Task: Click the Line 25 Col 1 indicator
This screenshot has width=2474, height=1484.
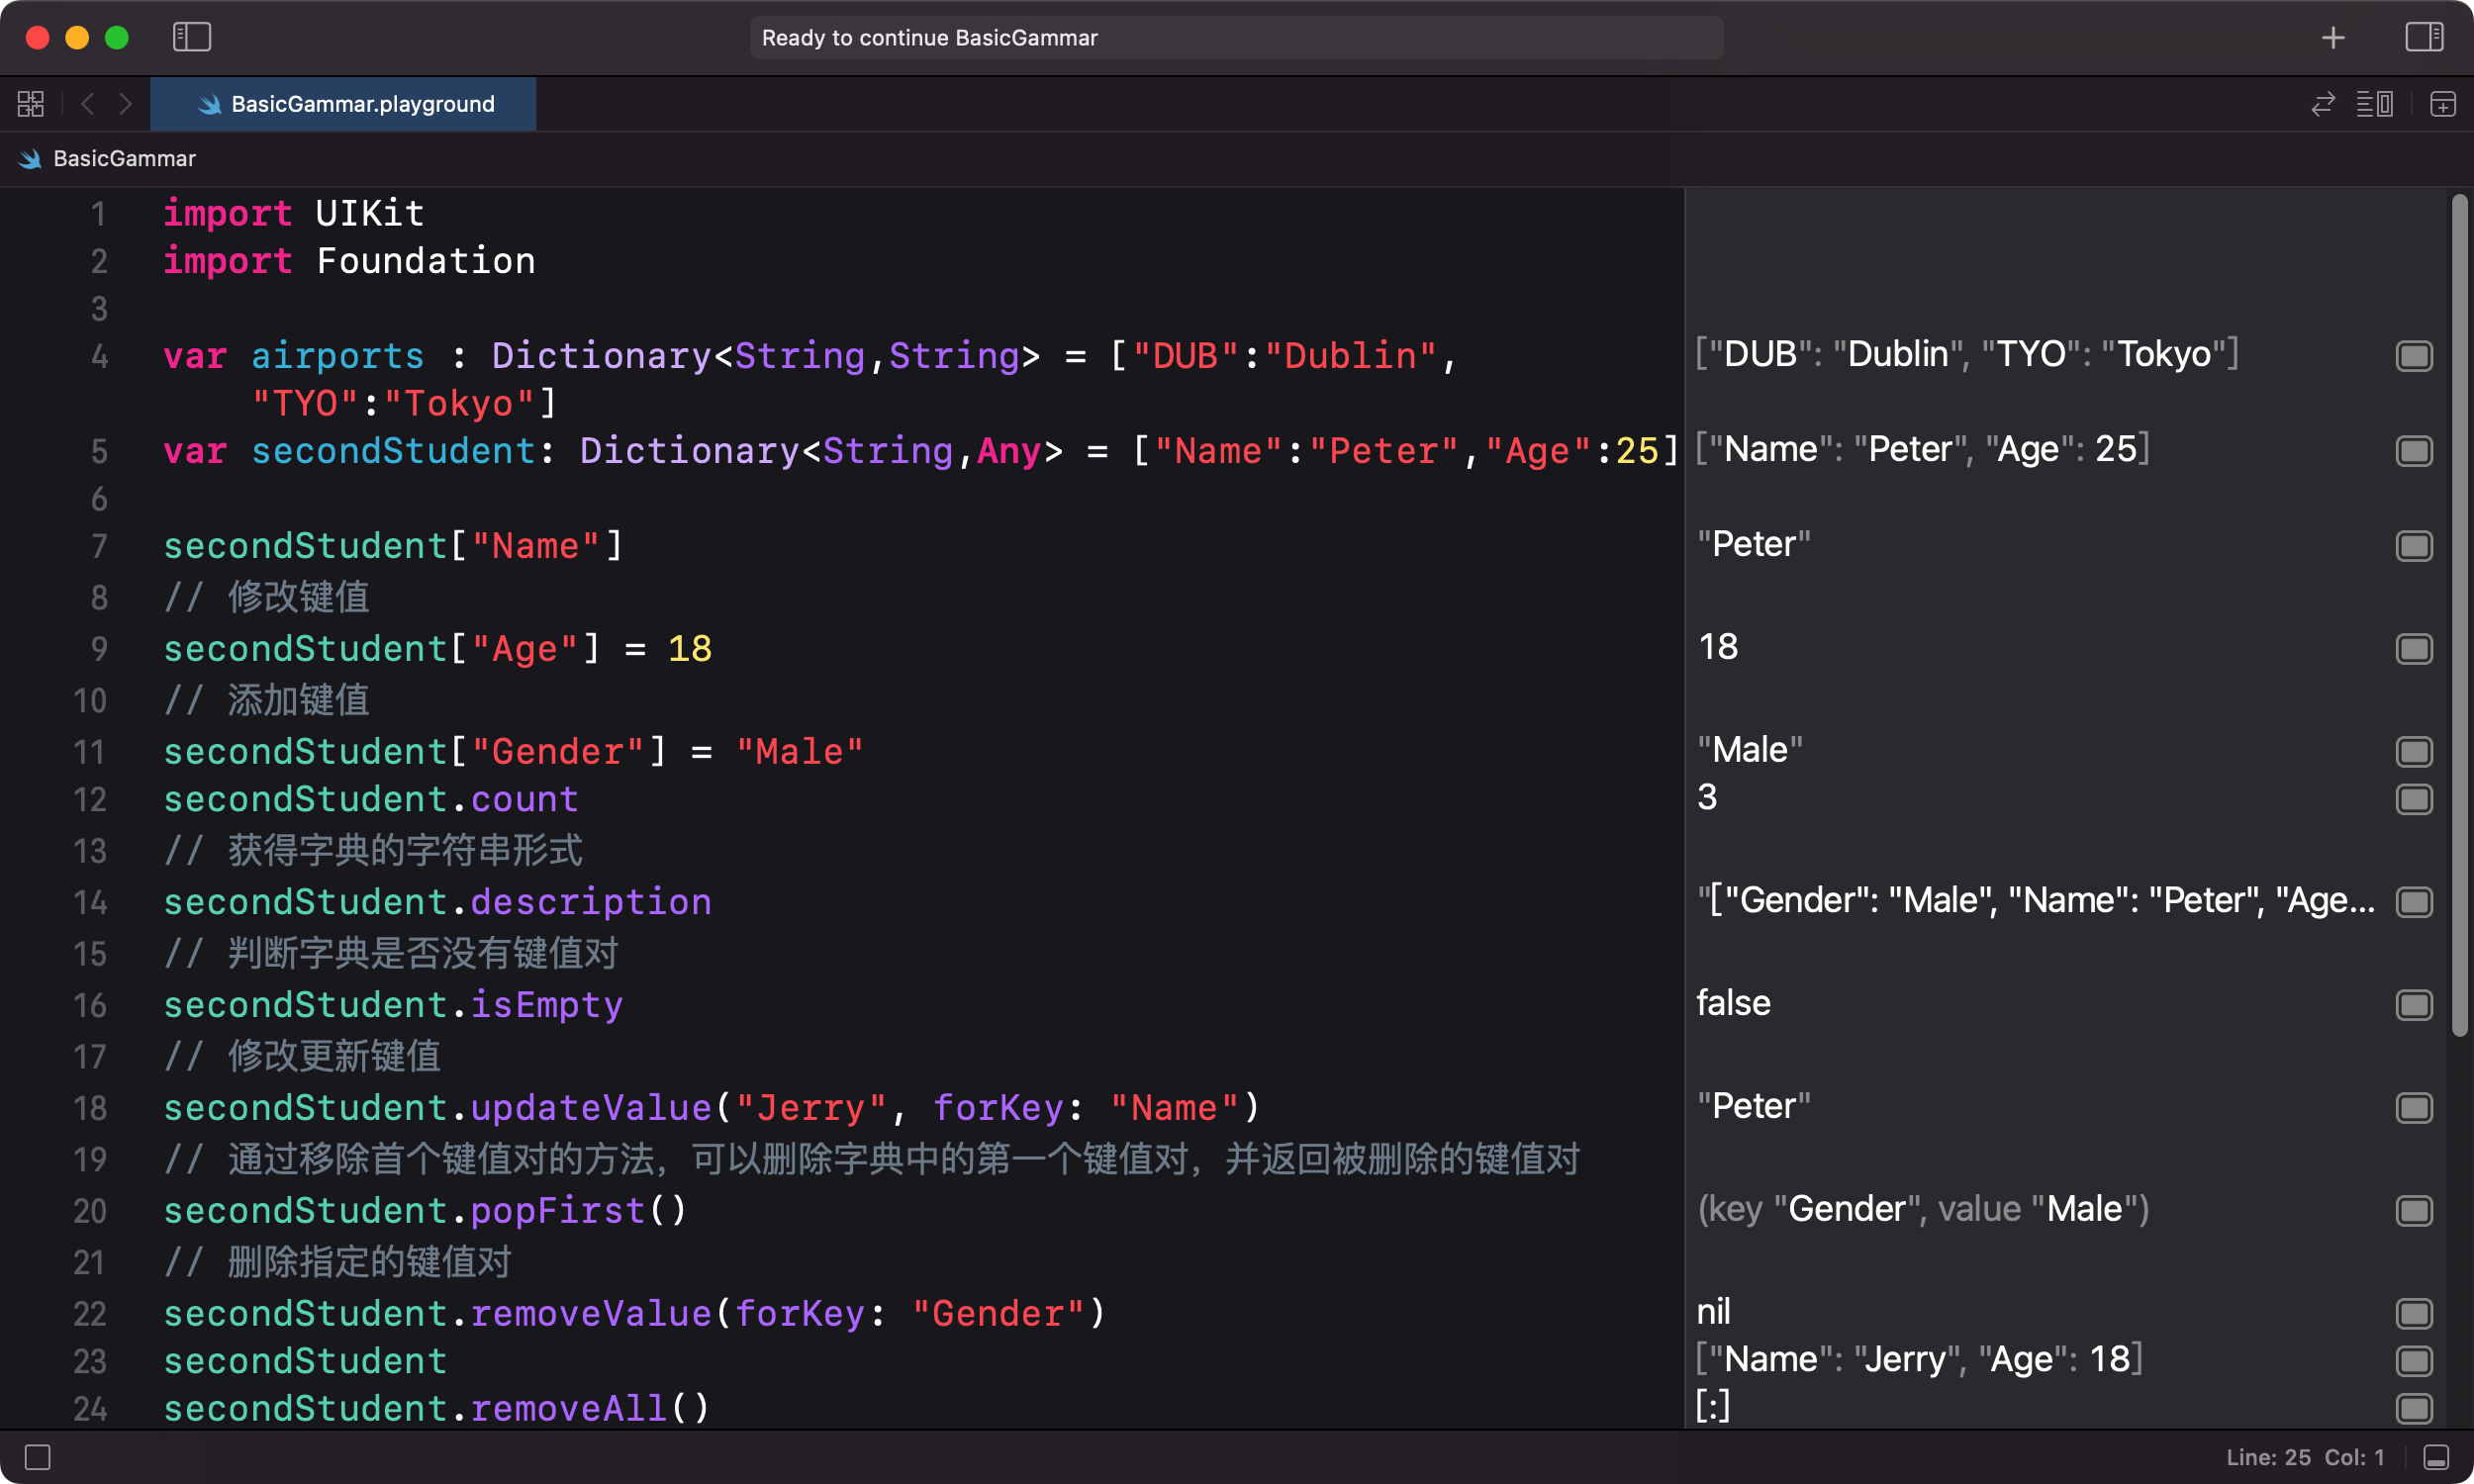Action: tap(2305, 1458)
